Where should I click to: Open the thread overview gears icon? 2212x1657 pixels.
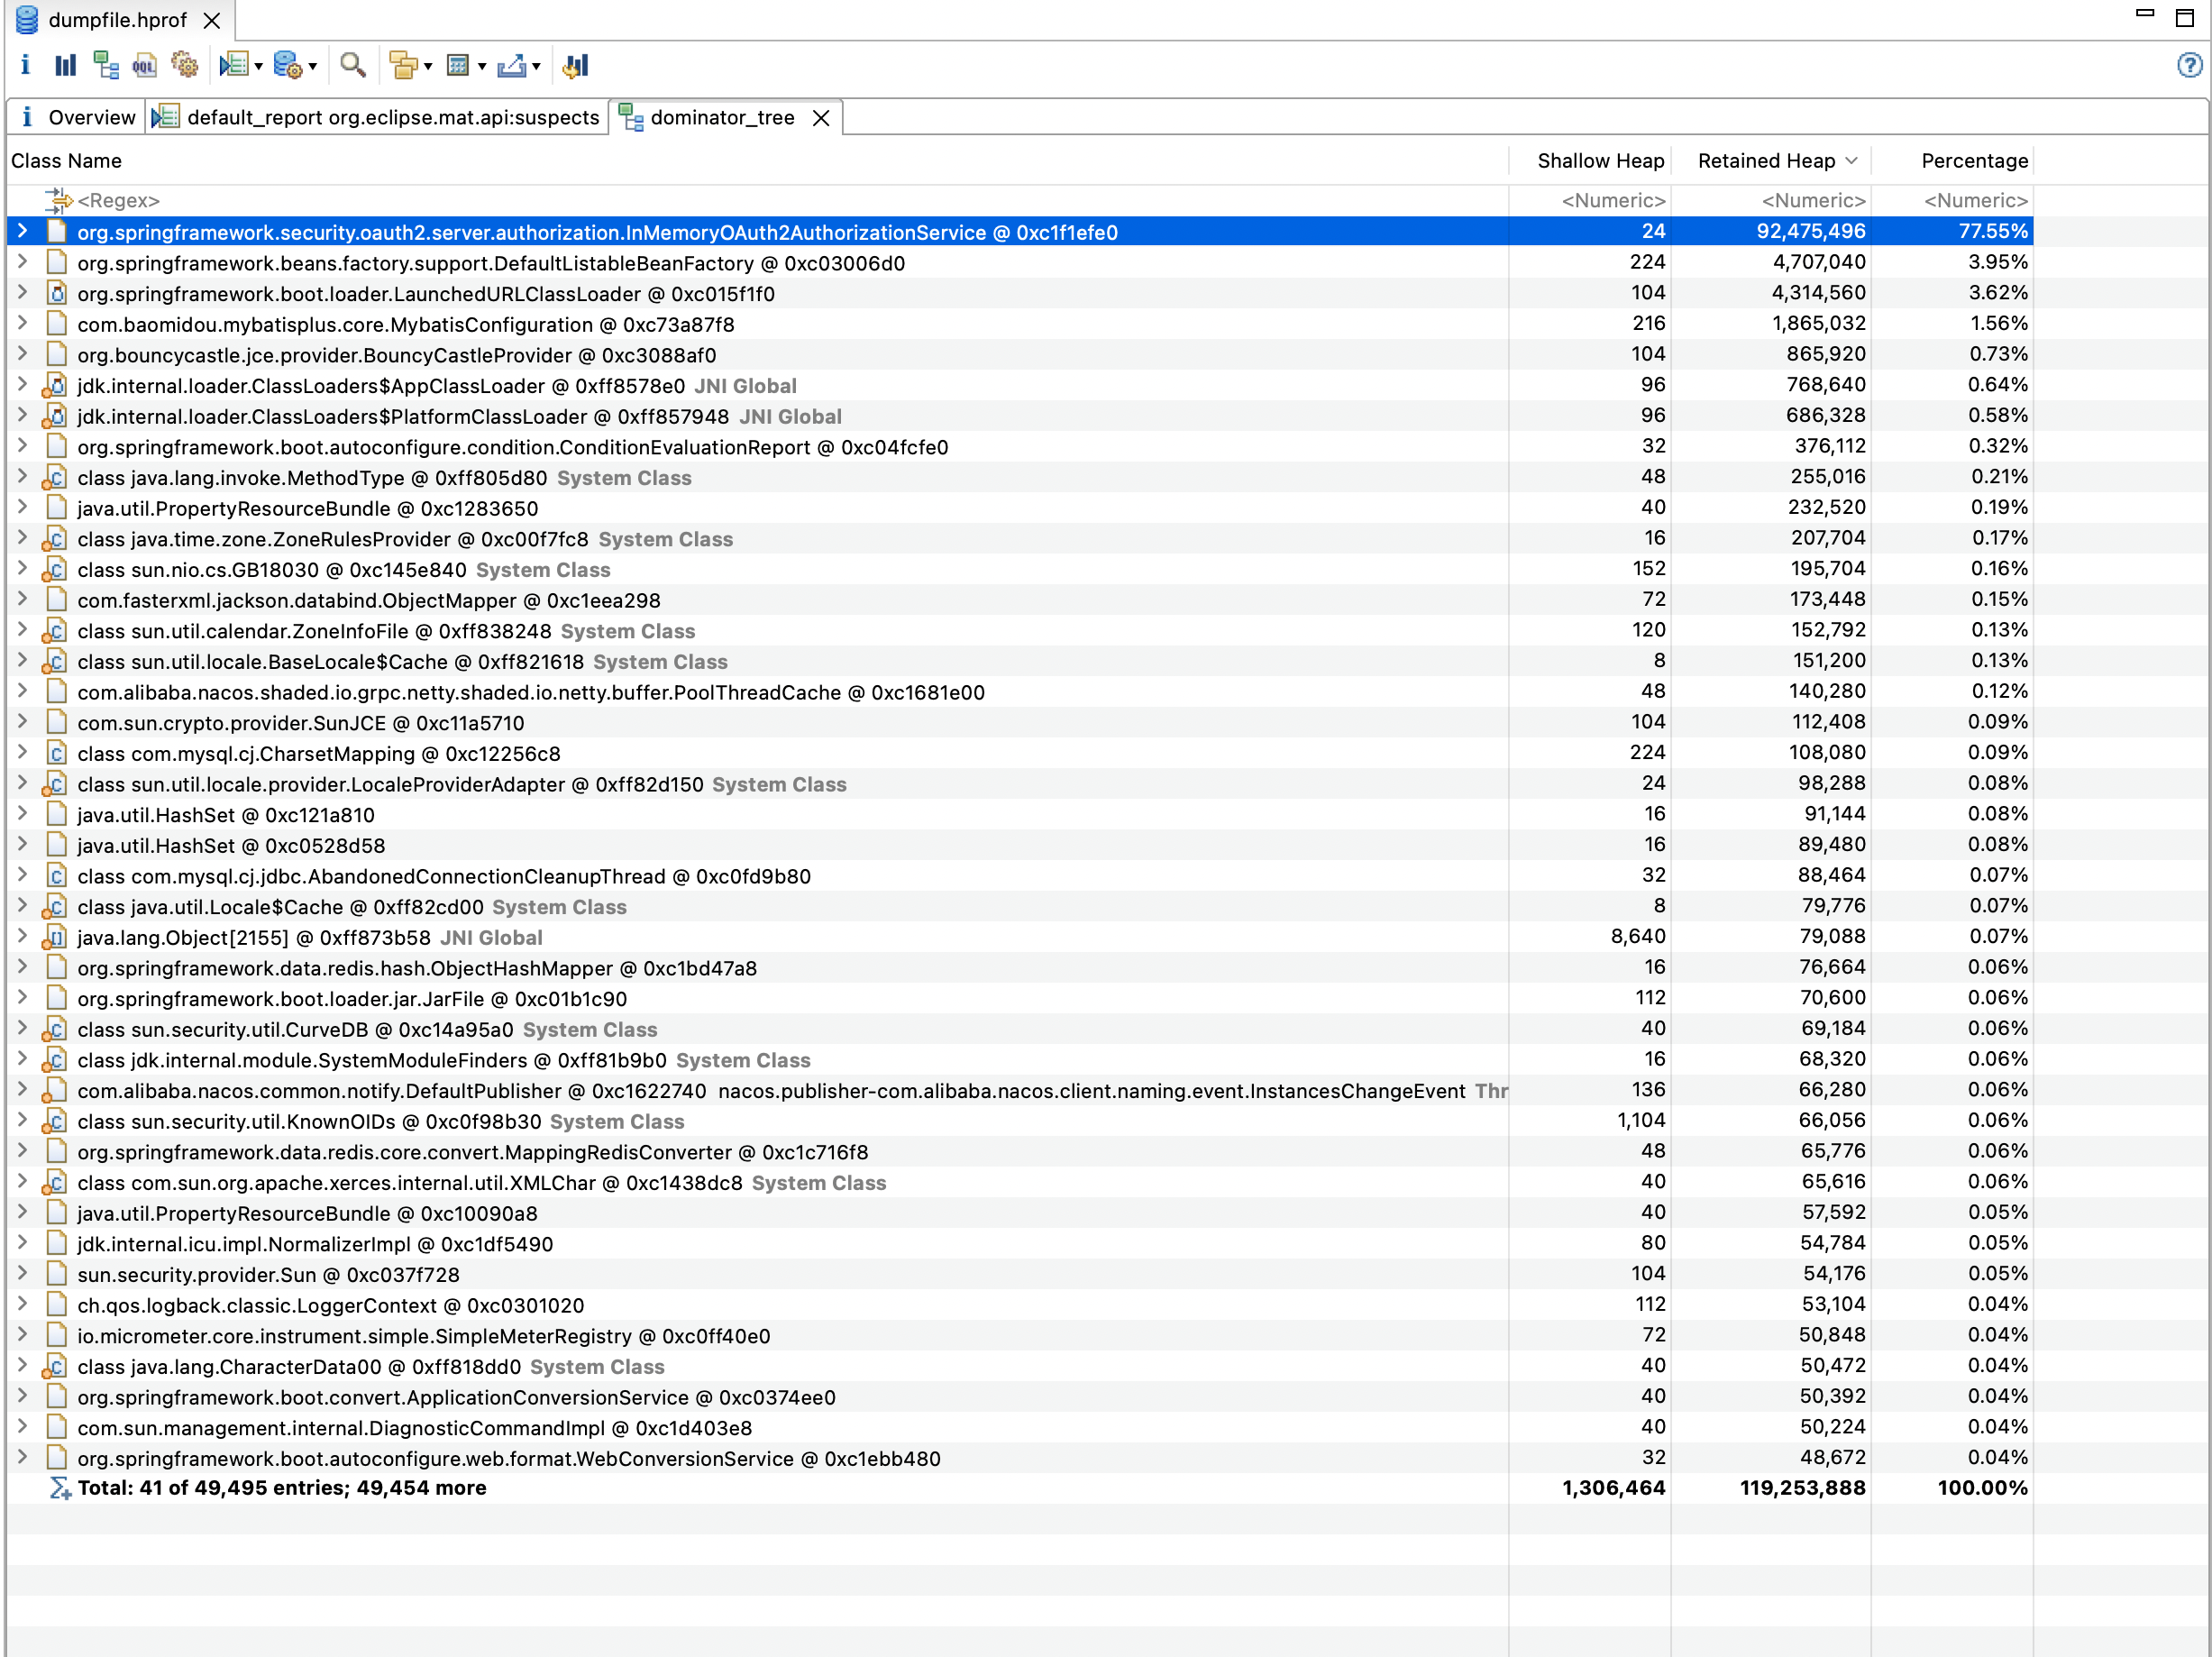click(x=185, y=66)
